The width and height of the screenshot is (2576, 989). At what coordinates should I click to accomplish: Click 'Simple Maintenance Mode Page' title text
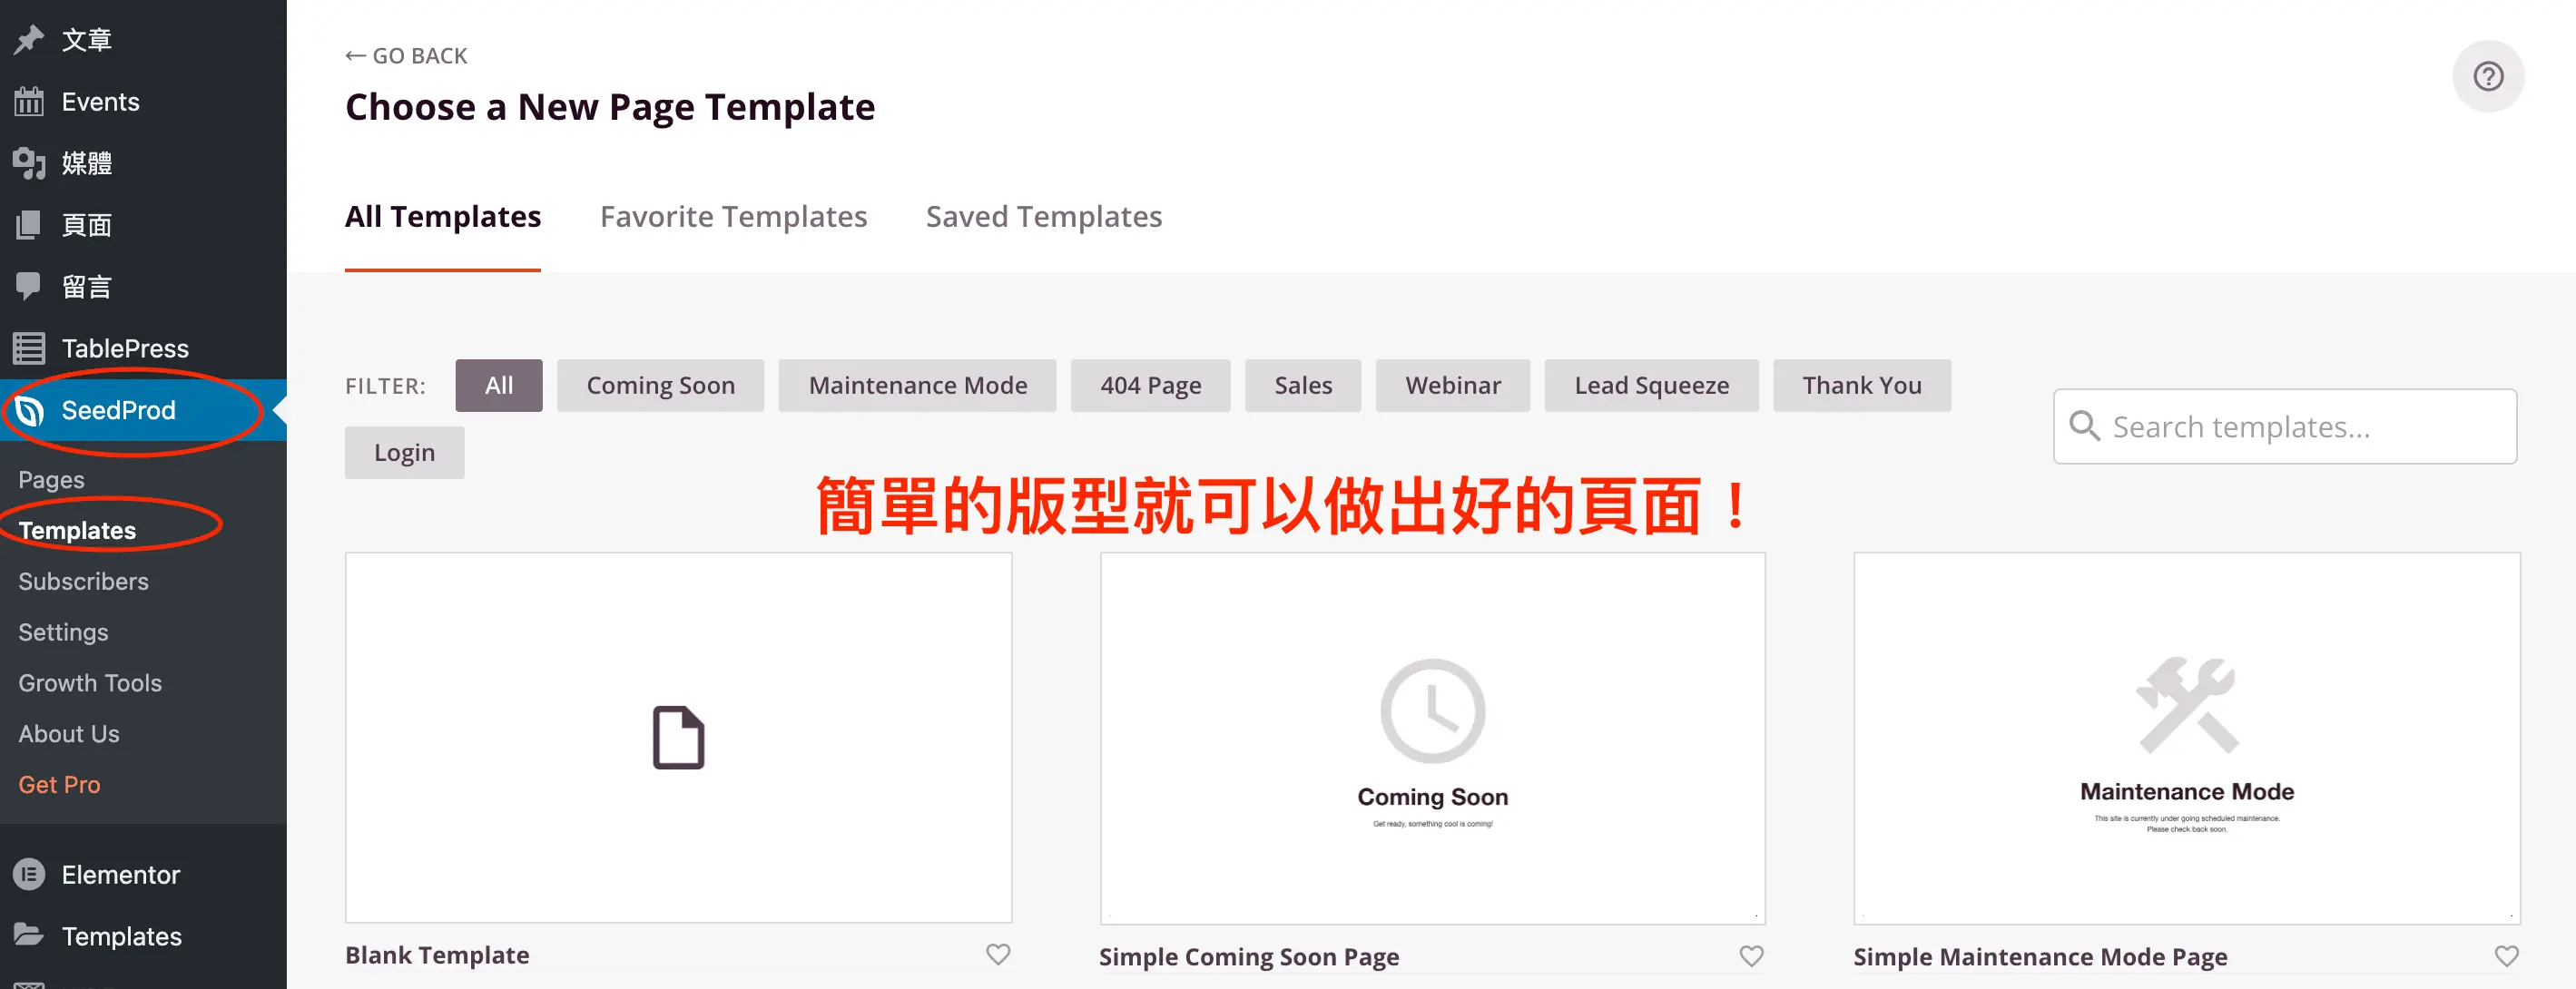click(x=2040, y=956)
